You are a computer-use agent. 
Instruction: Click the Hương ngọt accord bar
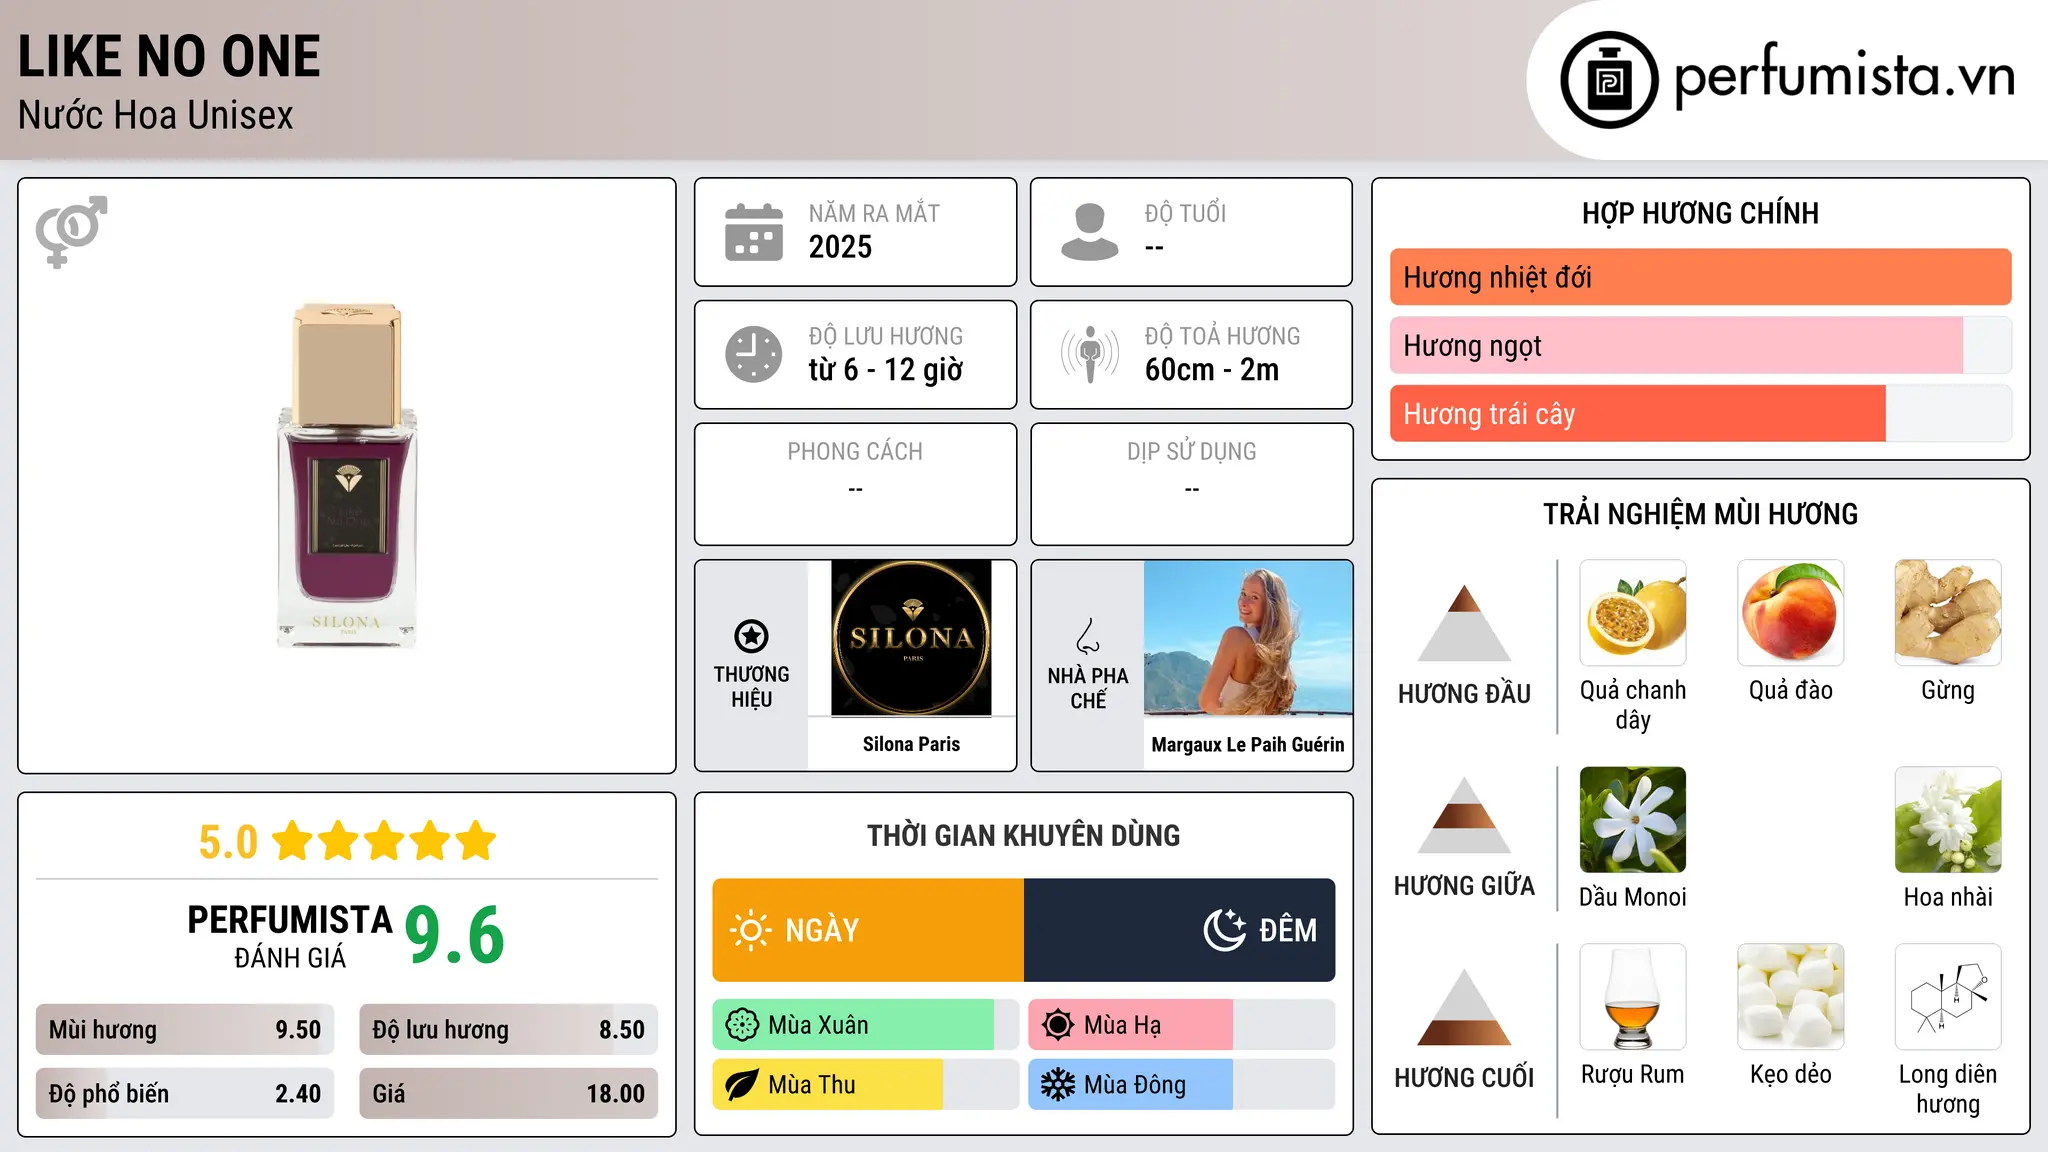pos(1701,346)
